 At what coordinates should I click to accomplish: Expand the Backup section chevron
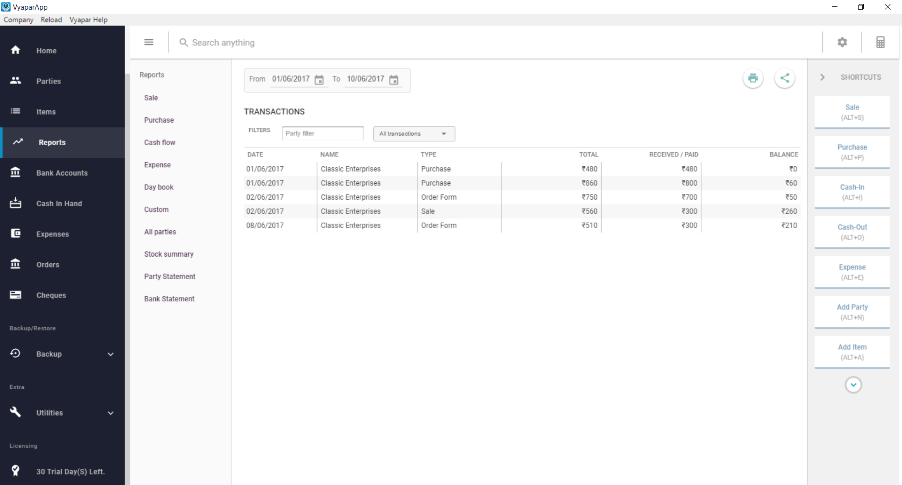coord(110,354)
